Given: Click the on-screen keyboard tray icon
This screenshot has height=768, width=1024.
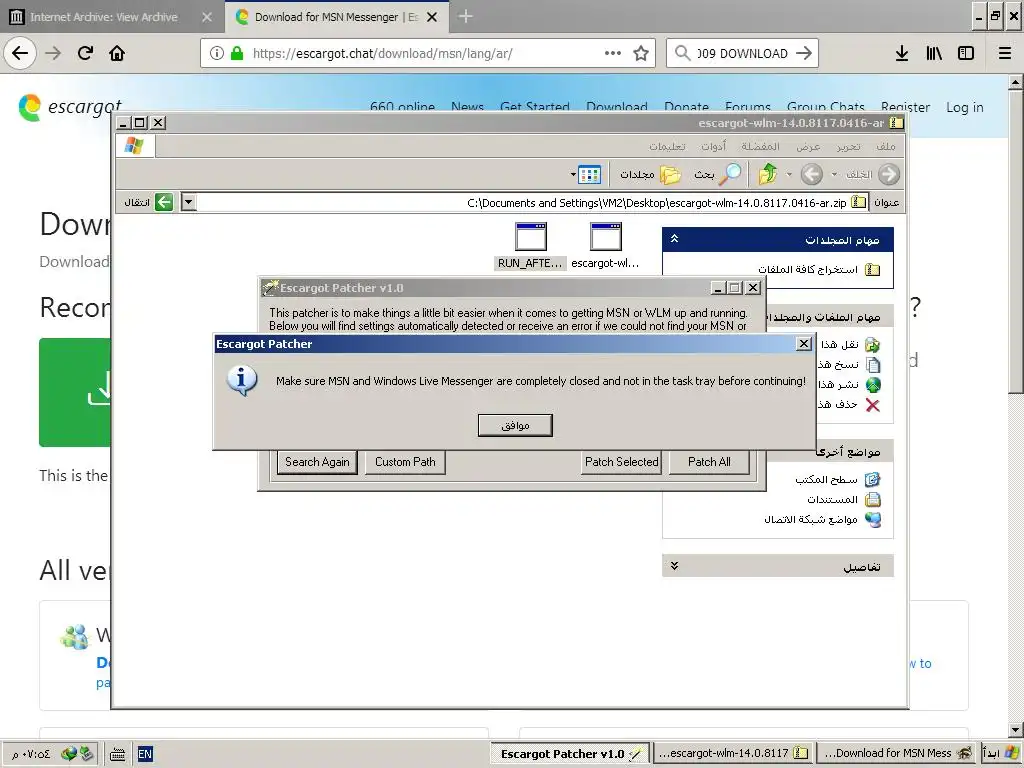Looking at the screenshot, I should [x=118, y=754].
